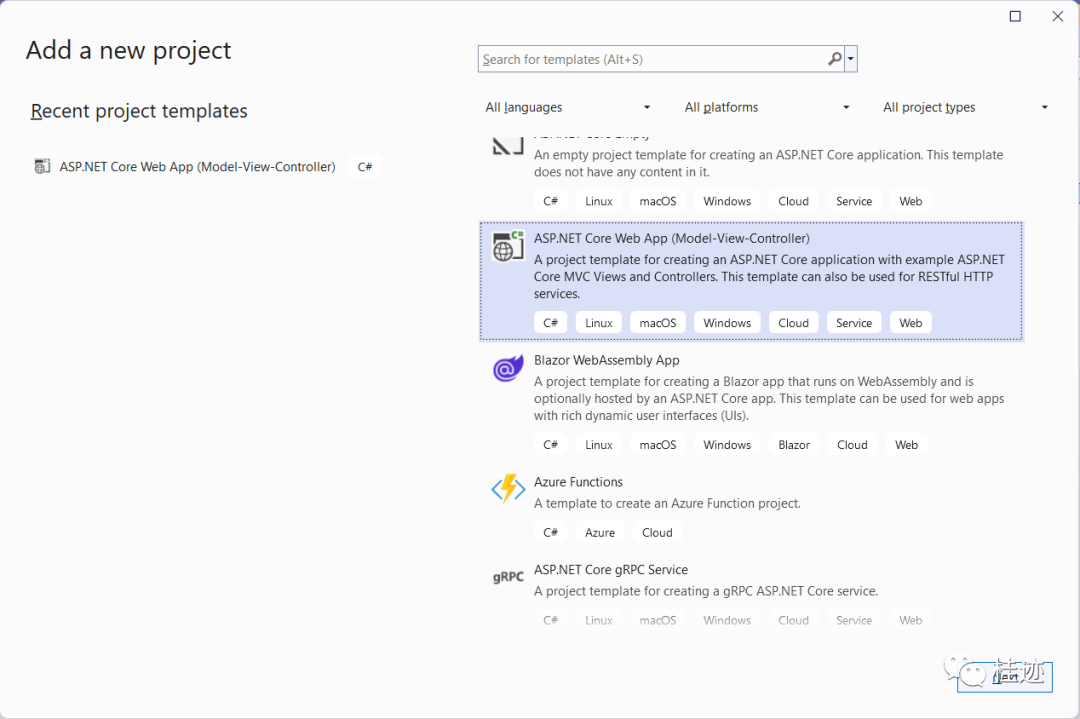Click the search magnifier icon in the template search box
The image size is (1080, 719).
[834, 59]
